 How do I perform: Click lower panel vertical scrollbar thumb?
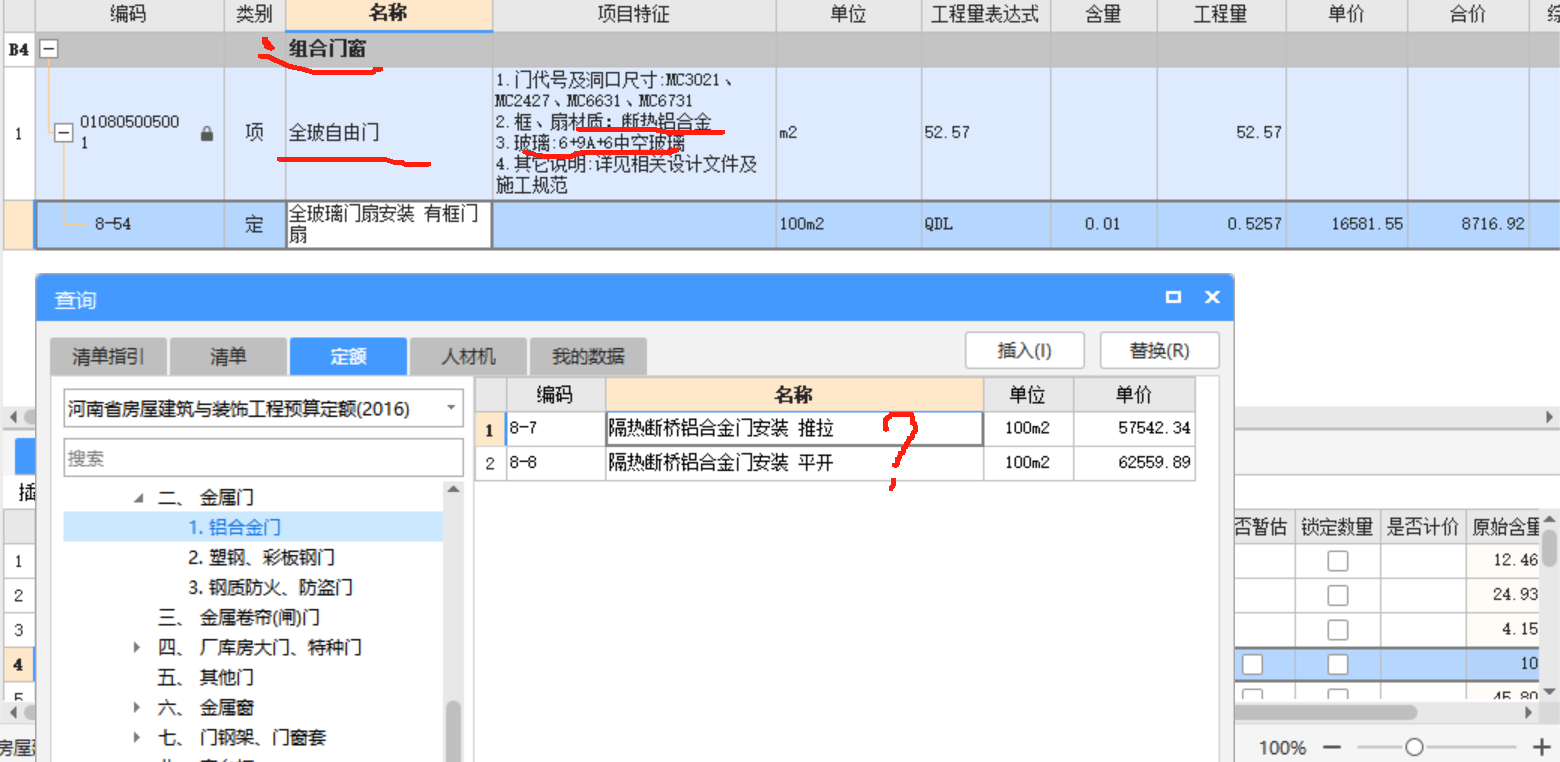tap(1549, 547)
